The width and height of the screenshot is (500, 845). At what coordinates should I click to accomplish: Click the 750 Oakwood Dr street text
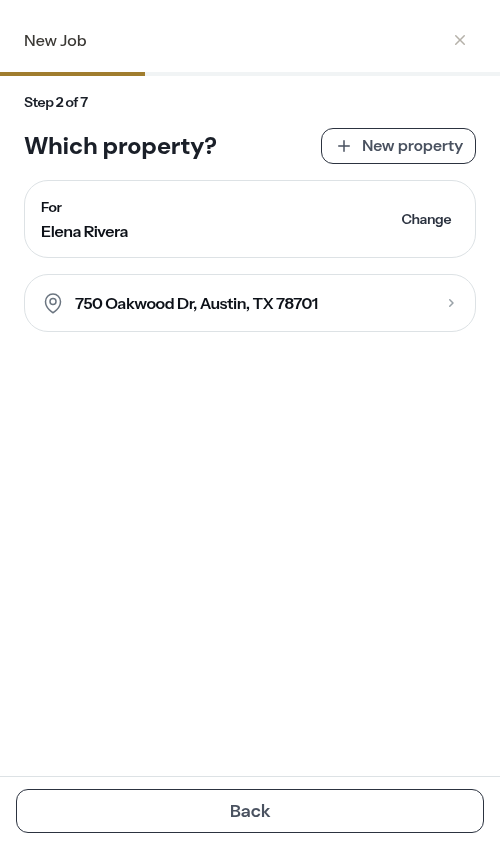(x=135, y=304)
